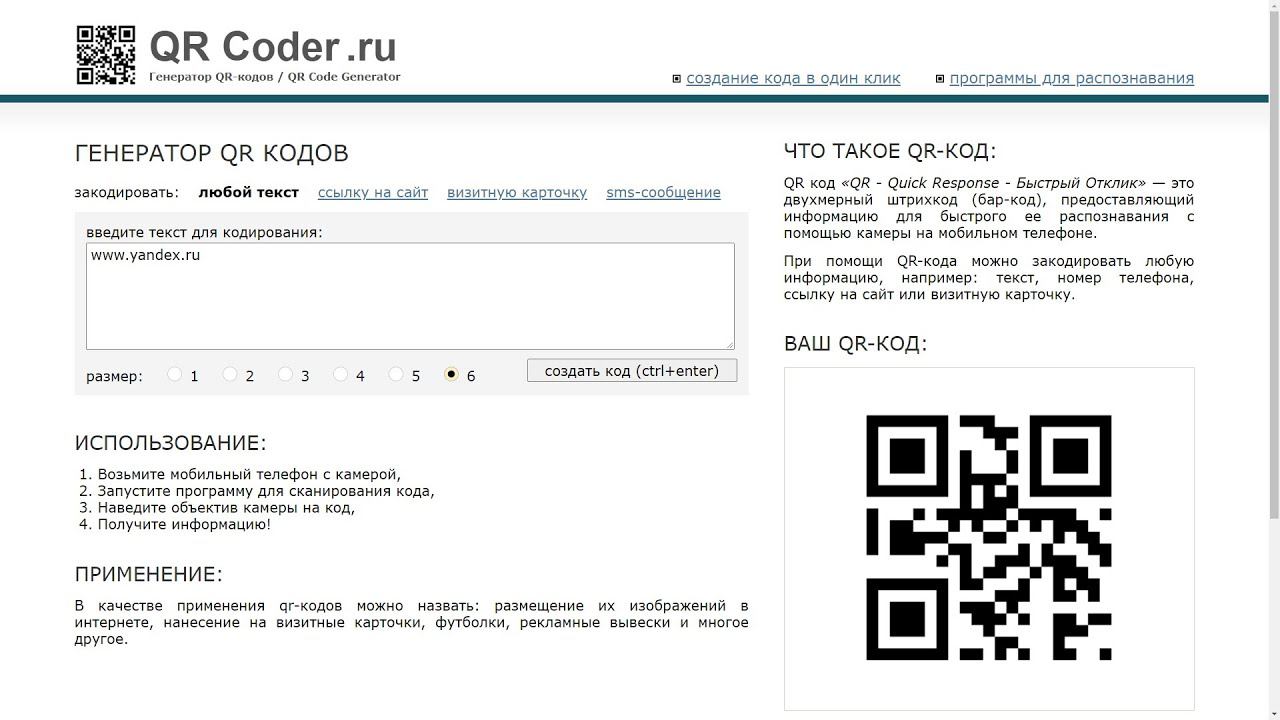Click the QR Coder.ru site title
Screen dimensions: 1280x720
[273, 47]
